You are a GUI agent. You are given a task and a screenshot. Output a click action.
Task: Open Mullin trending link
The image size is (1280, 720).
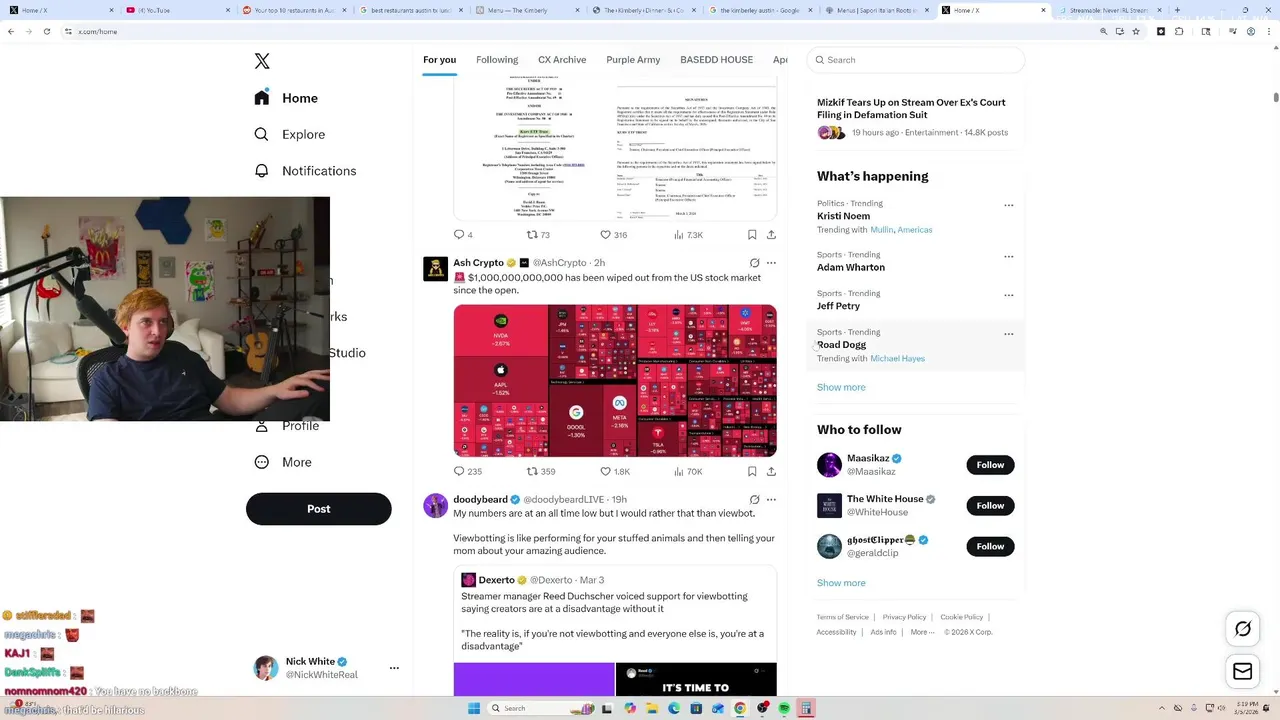pos(882,230)
